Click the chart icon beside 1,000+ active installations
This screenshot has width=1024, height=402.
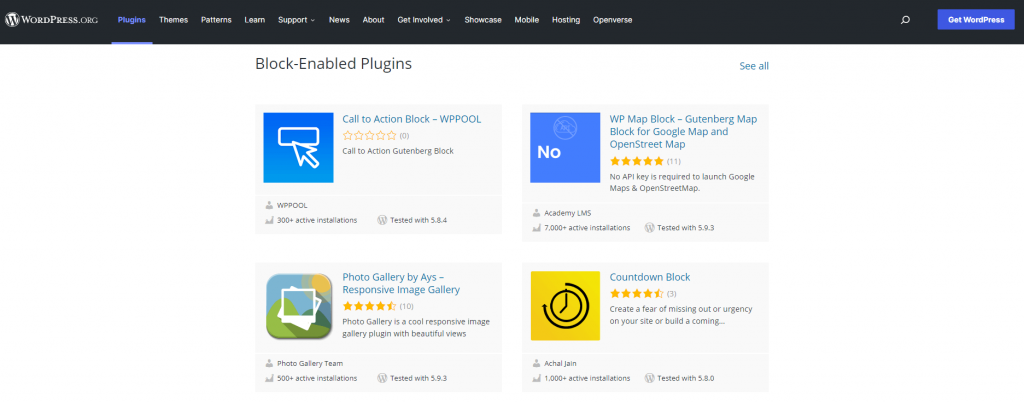point(536,379)
